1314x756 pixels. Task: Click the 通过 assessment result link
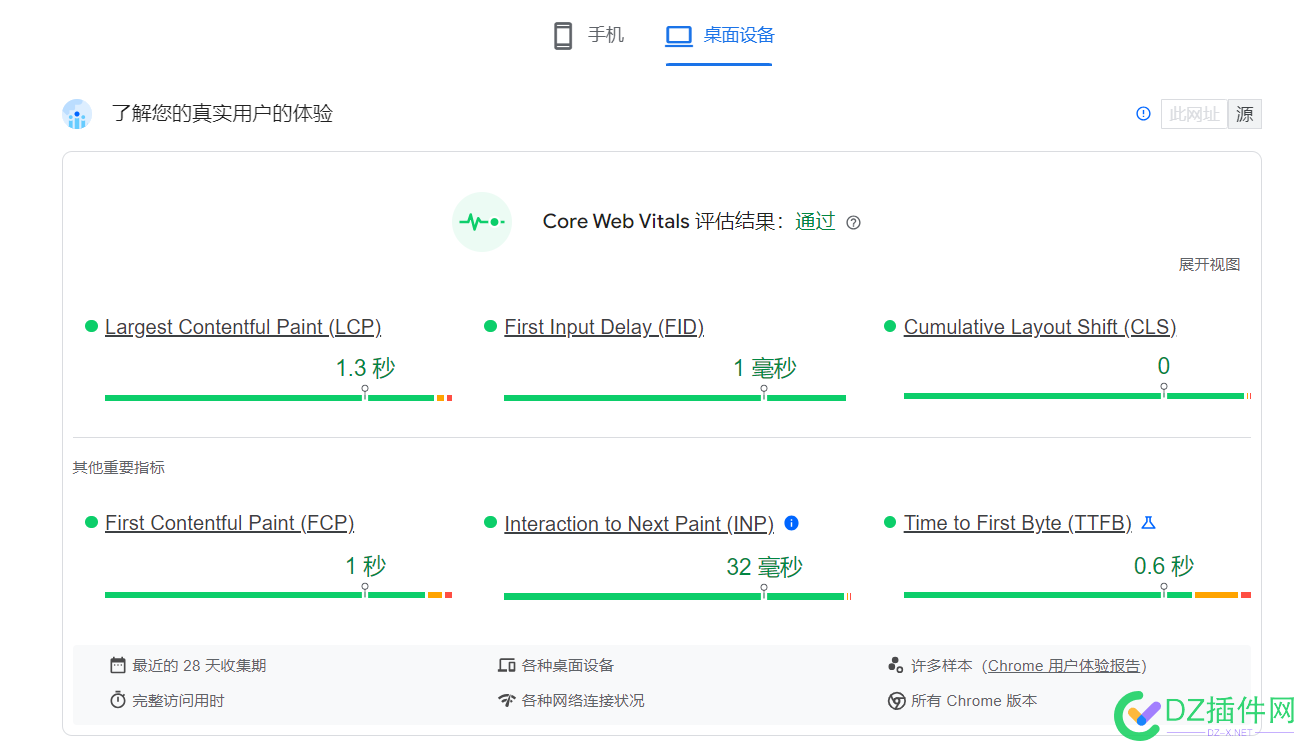pos(815,222)
